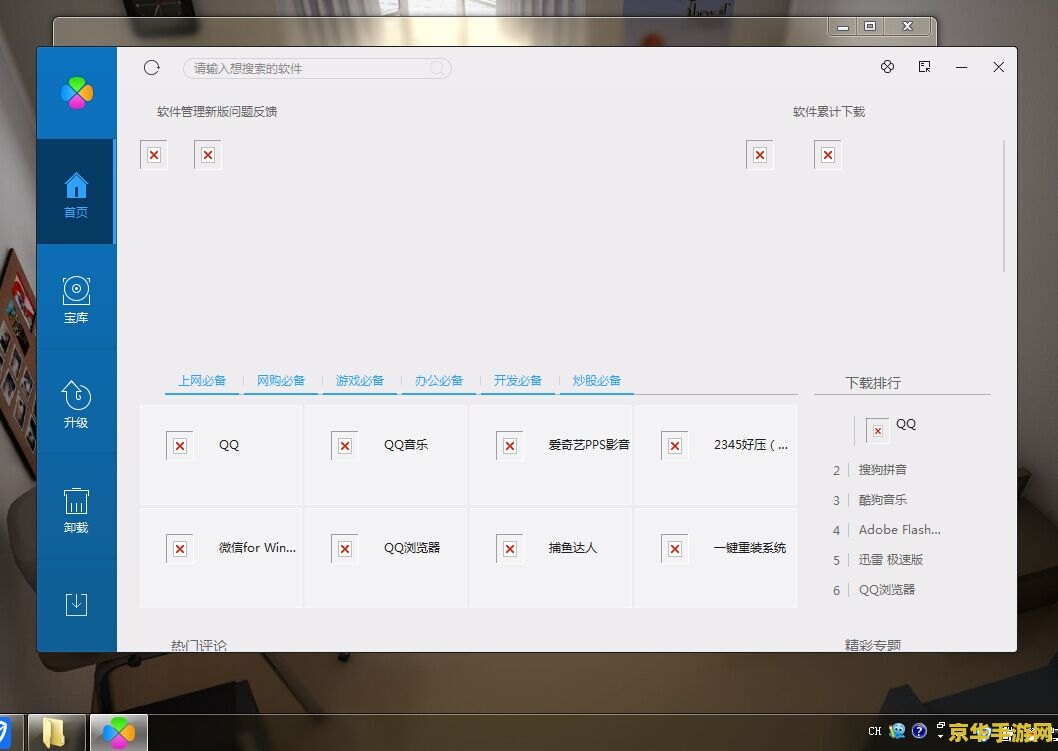Click the broken 一键重装系统 card icon
This screenshot has width=1058, height=751.
675,549
